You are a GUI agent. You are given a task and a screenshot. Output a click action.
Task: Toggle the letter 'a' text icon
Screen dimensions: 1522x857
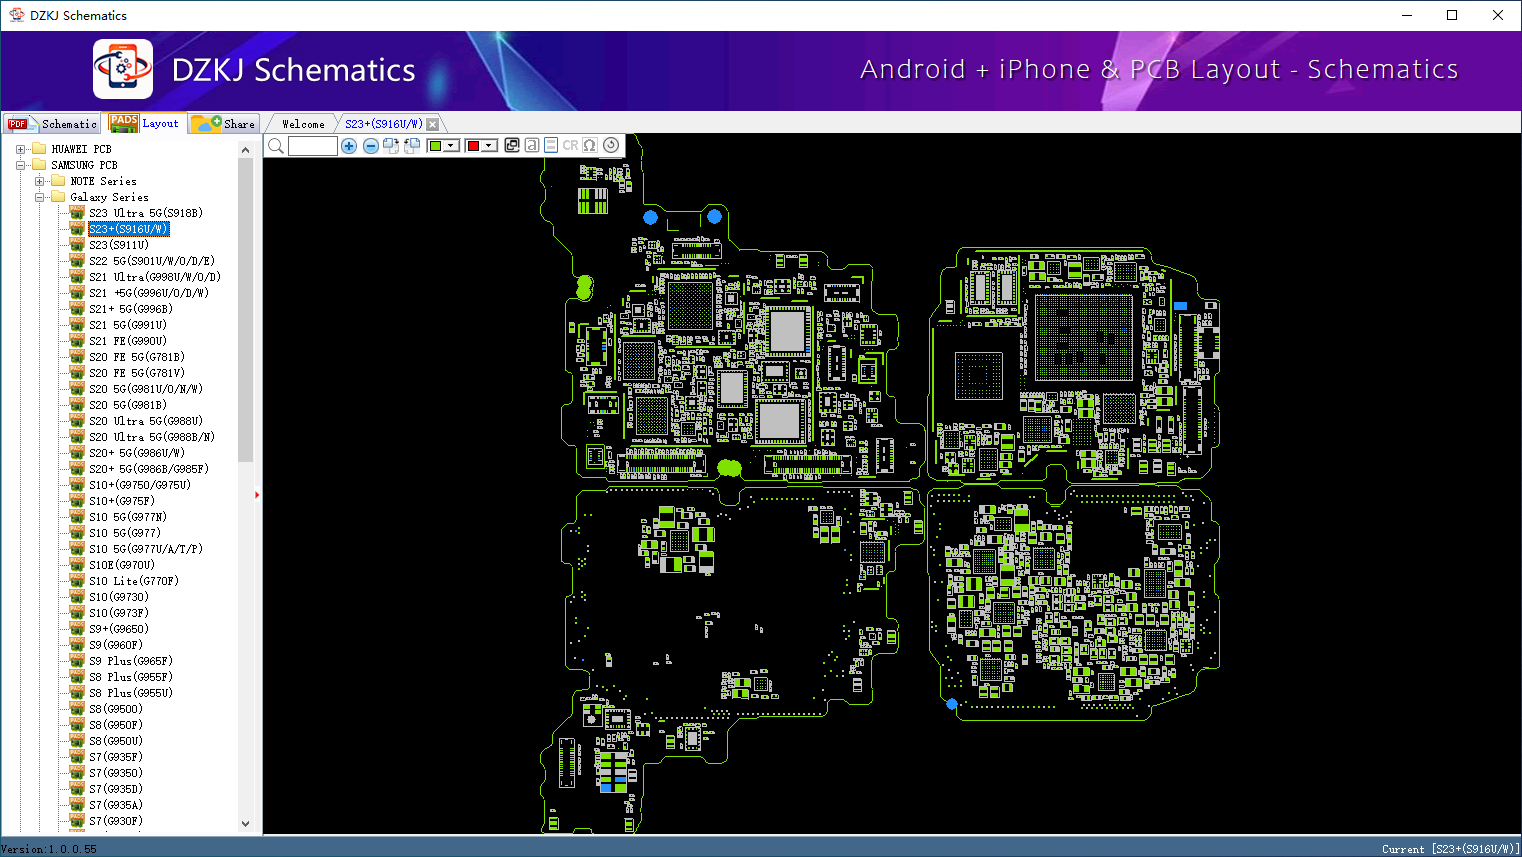[x=532, y=146]
